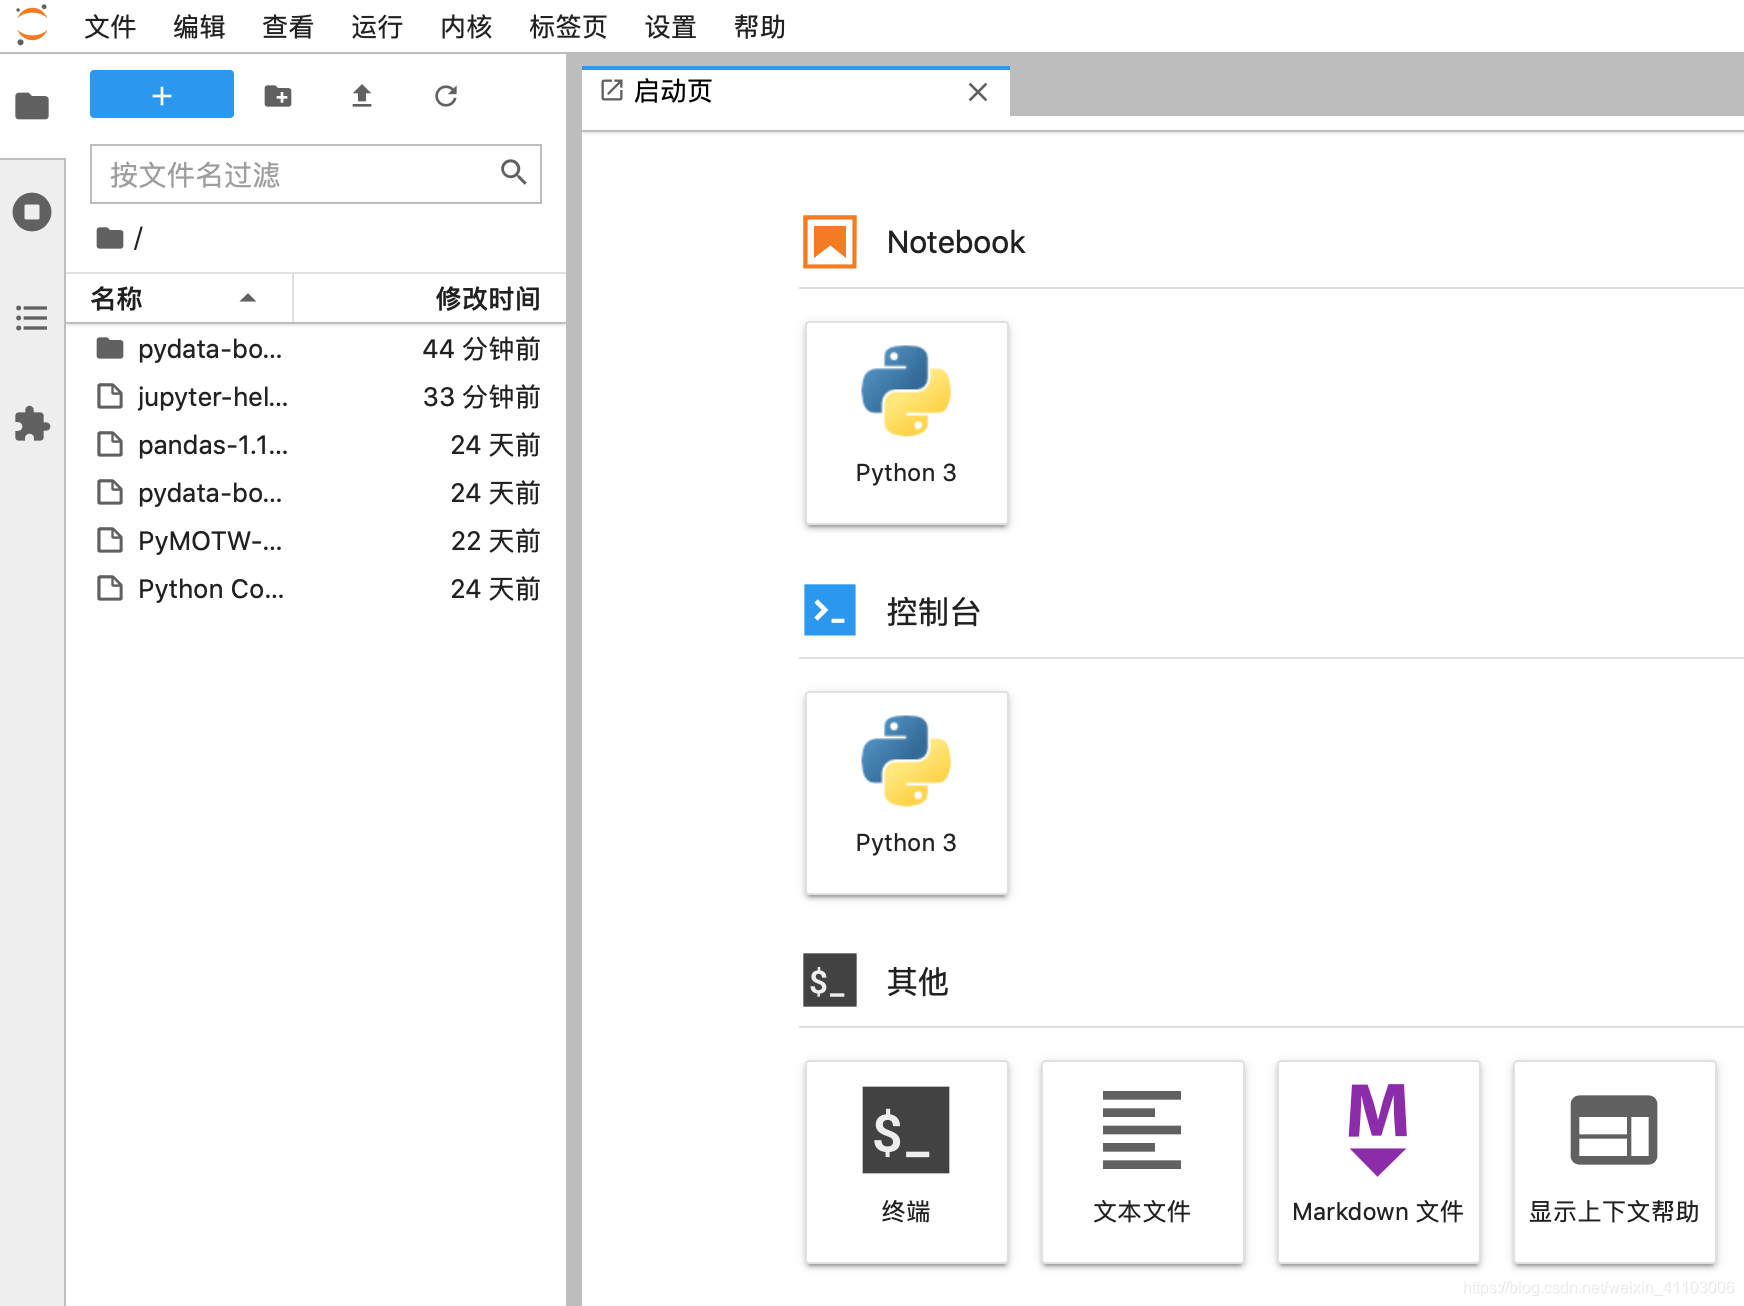Open the 设置 menu
This screenshot has width=1744, height=1306.
click(x=670, y=27)
